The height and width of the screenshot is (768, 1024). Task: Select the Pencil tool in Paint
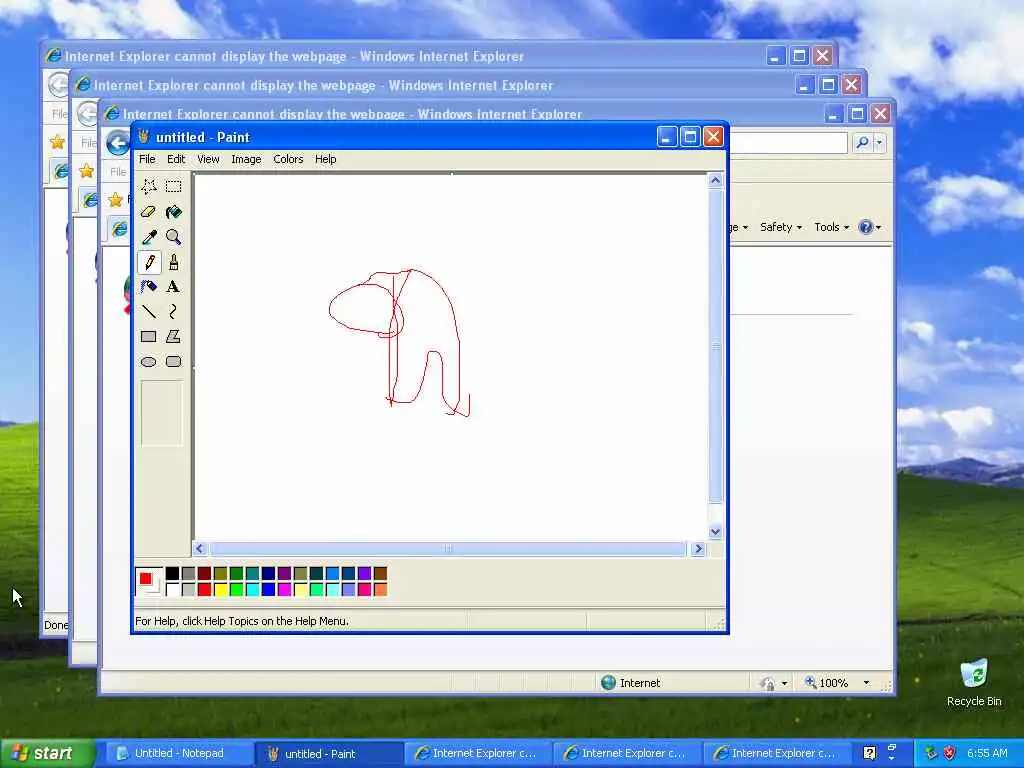[x=149, y=262]
